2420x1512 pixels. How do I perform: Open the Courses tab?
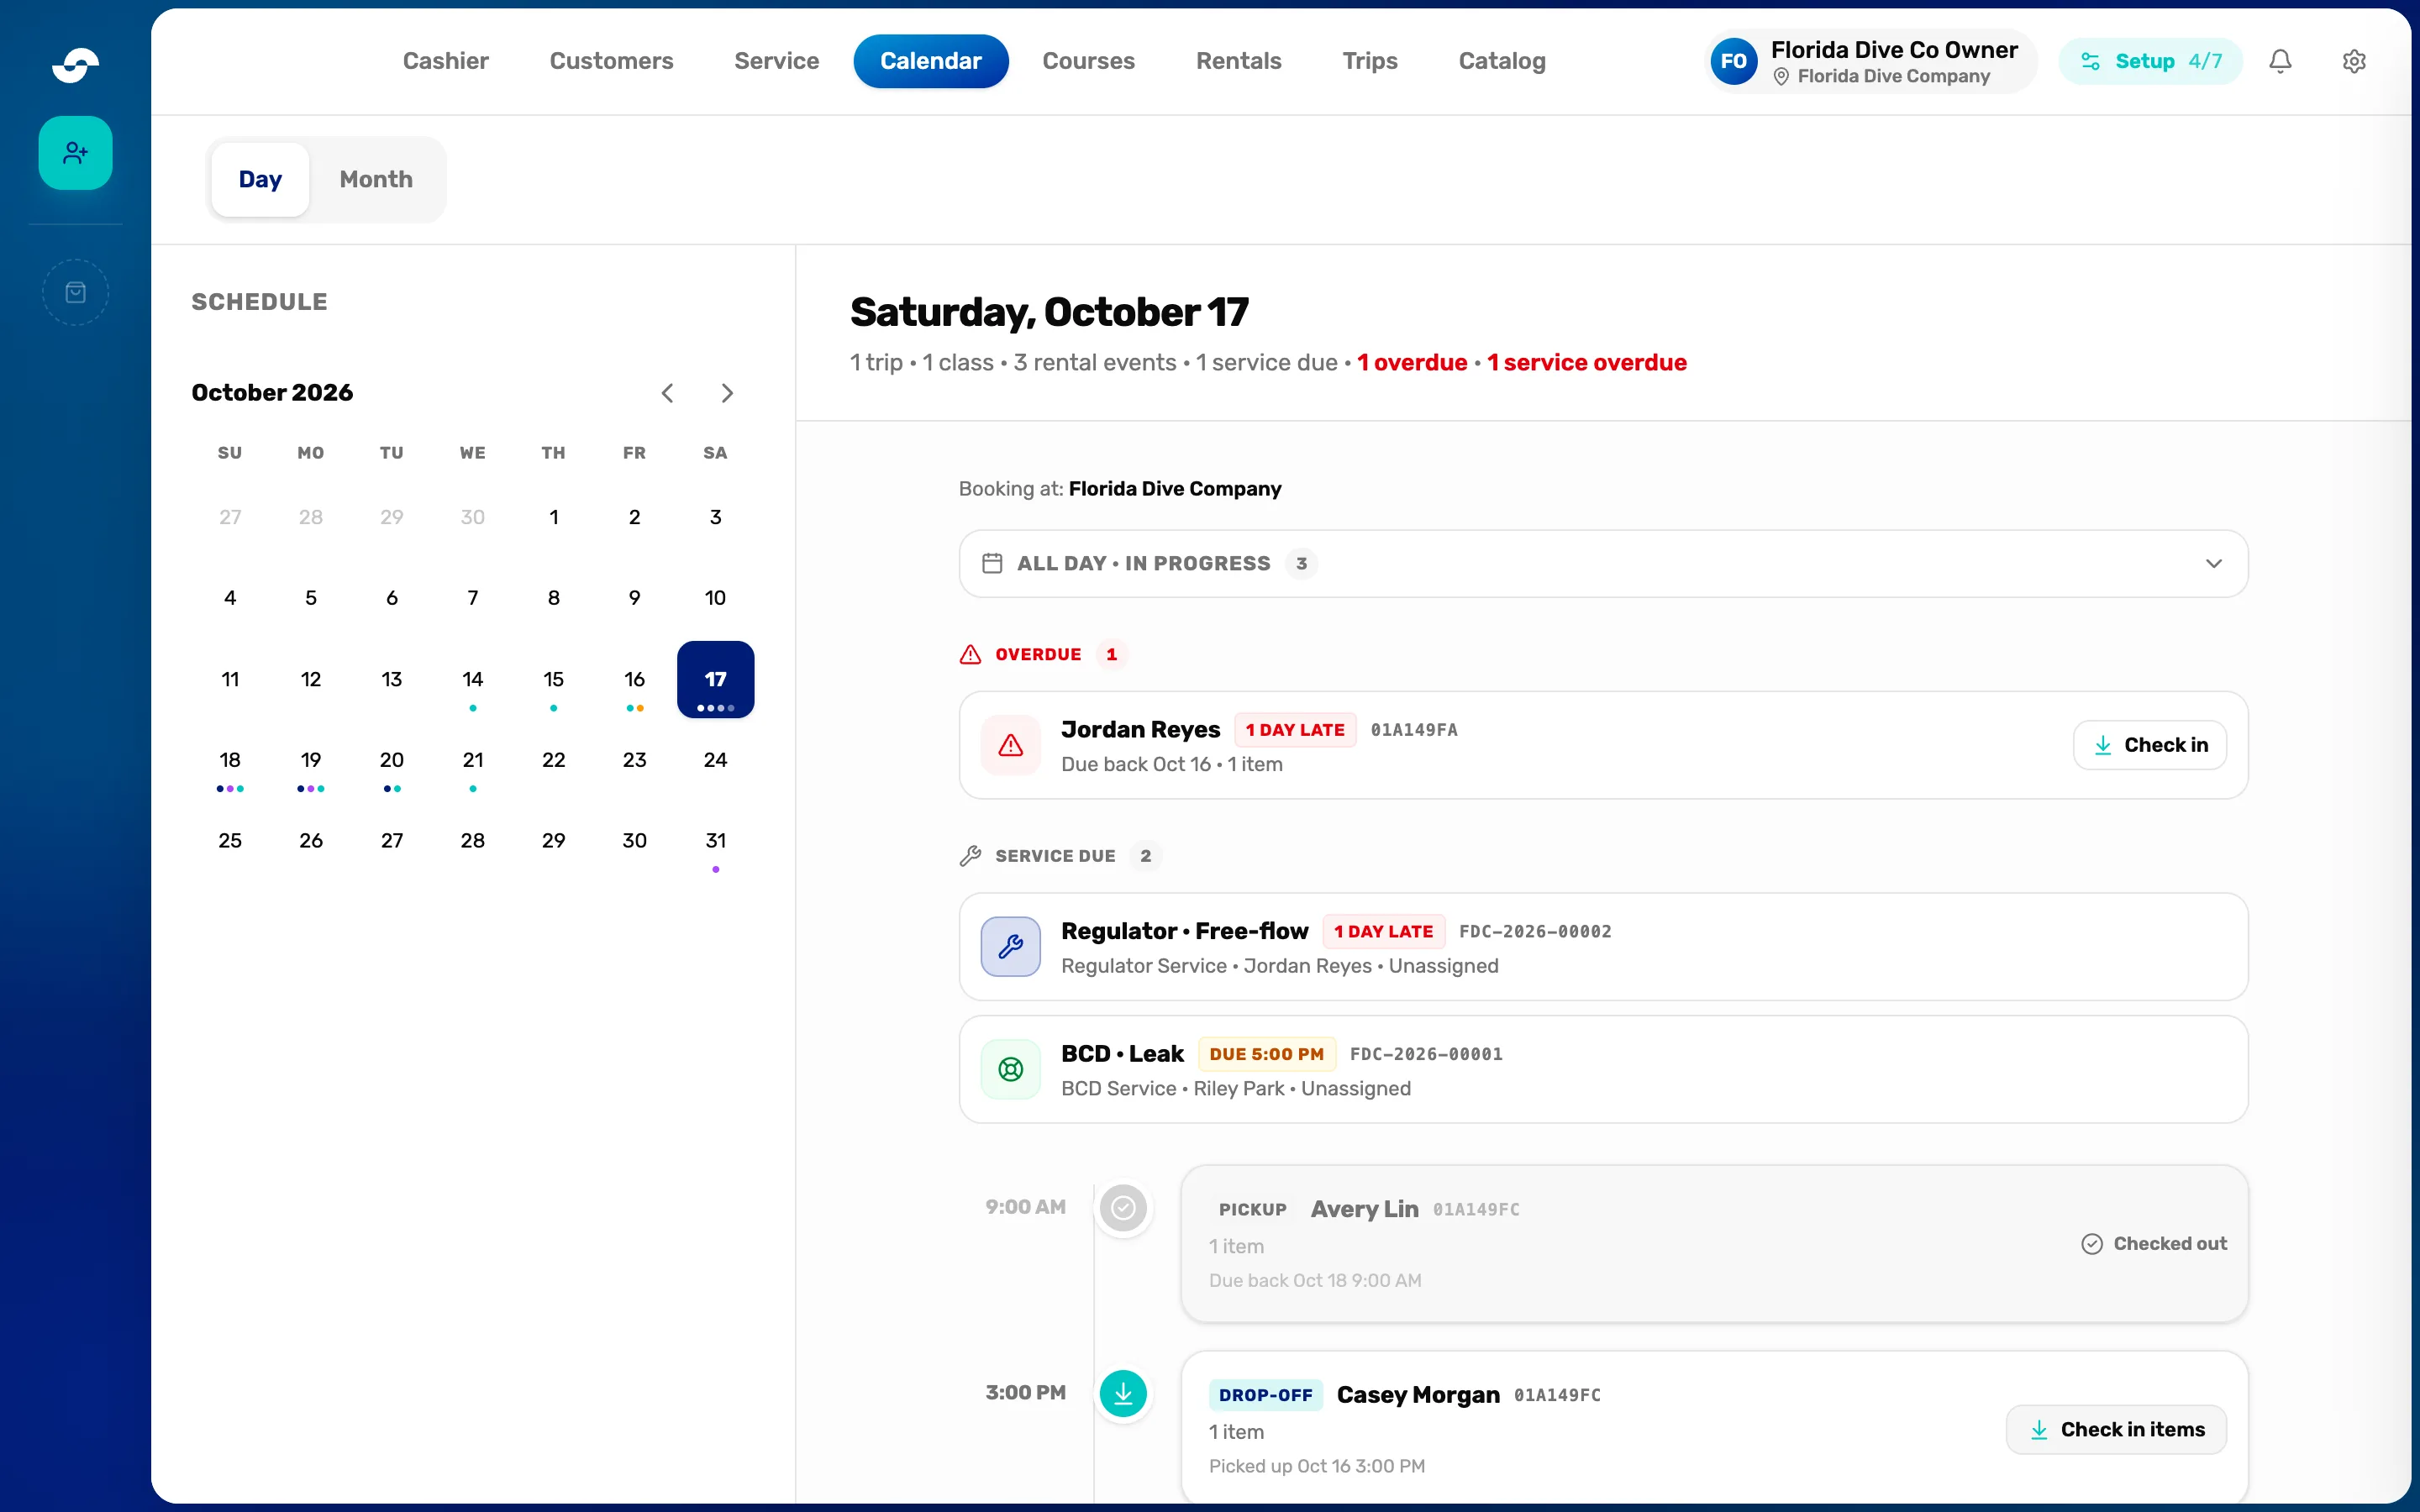[x=1088, y=61]
